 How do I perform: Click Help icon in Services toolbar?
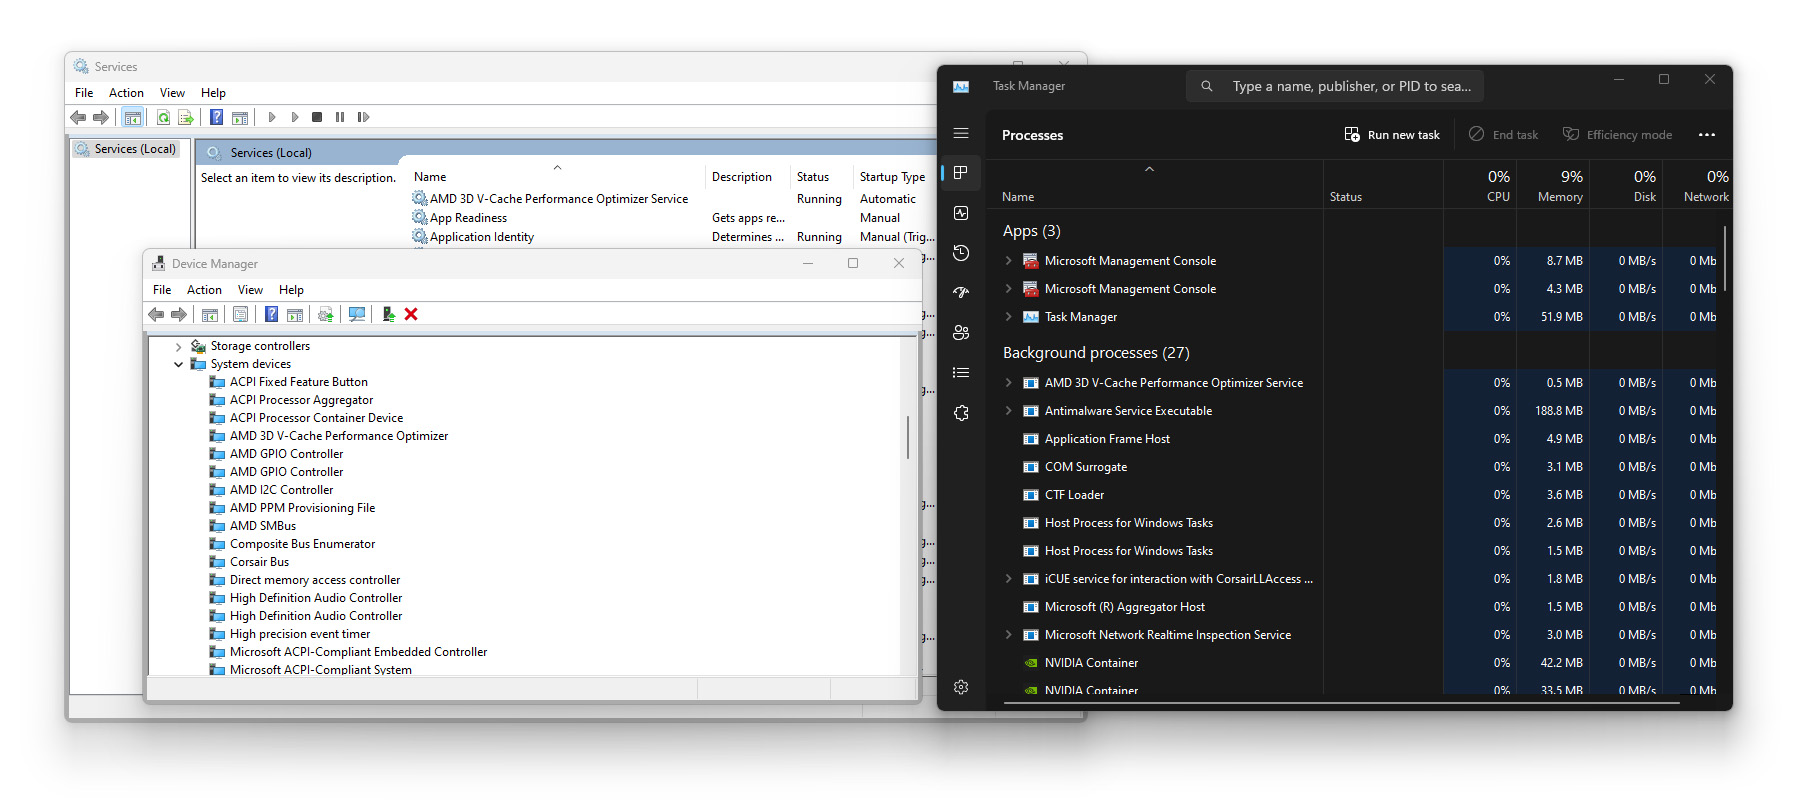tap(216, 117)
